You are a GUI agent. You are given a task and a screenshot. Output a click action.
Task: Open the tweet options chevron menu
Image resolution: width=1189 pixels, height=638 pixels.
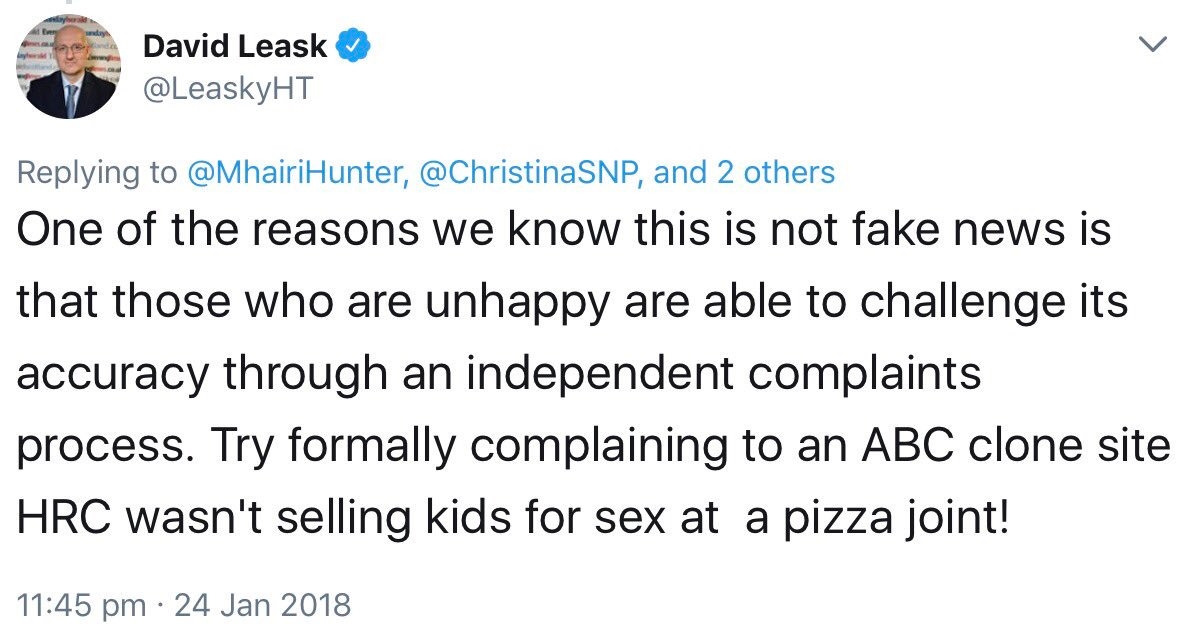pos(1153,44)
